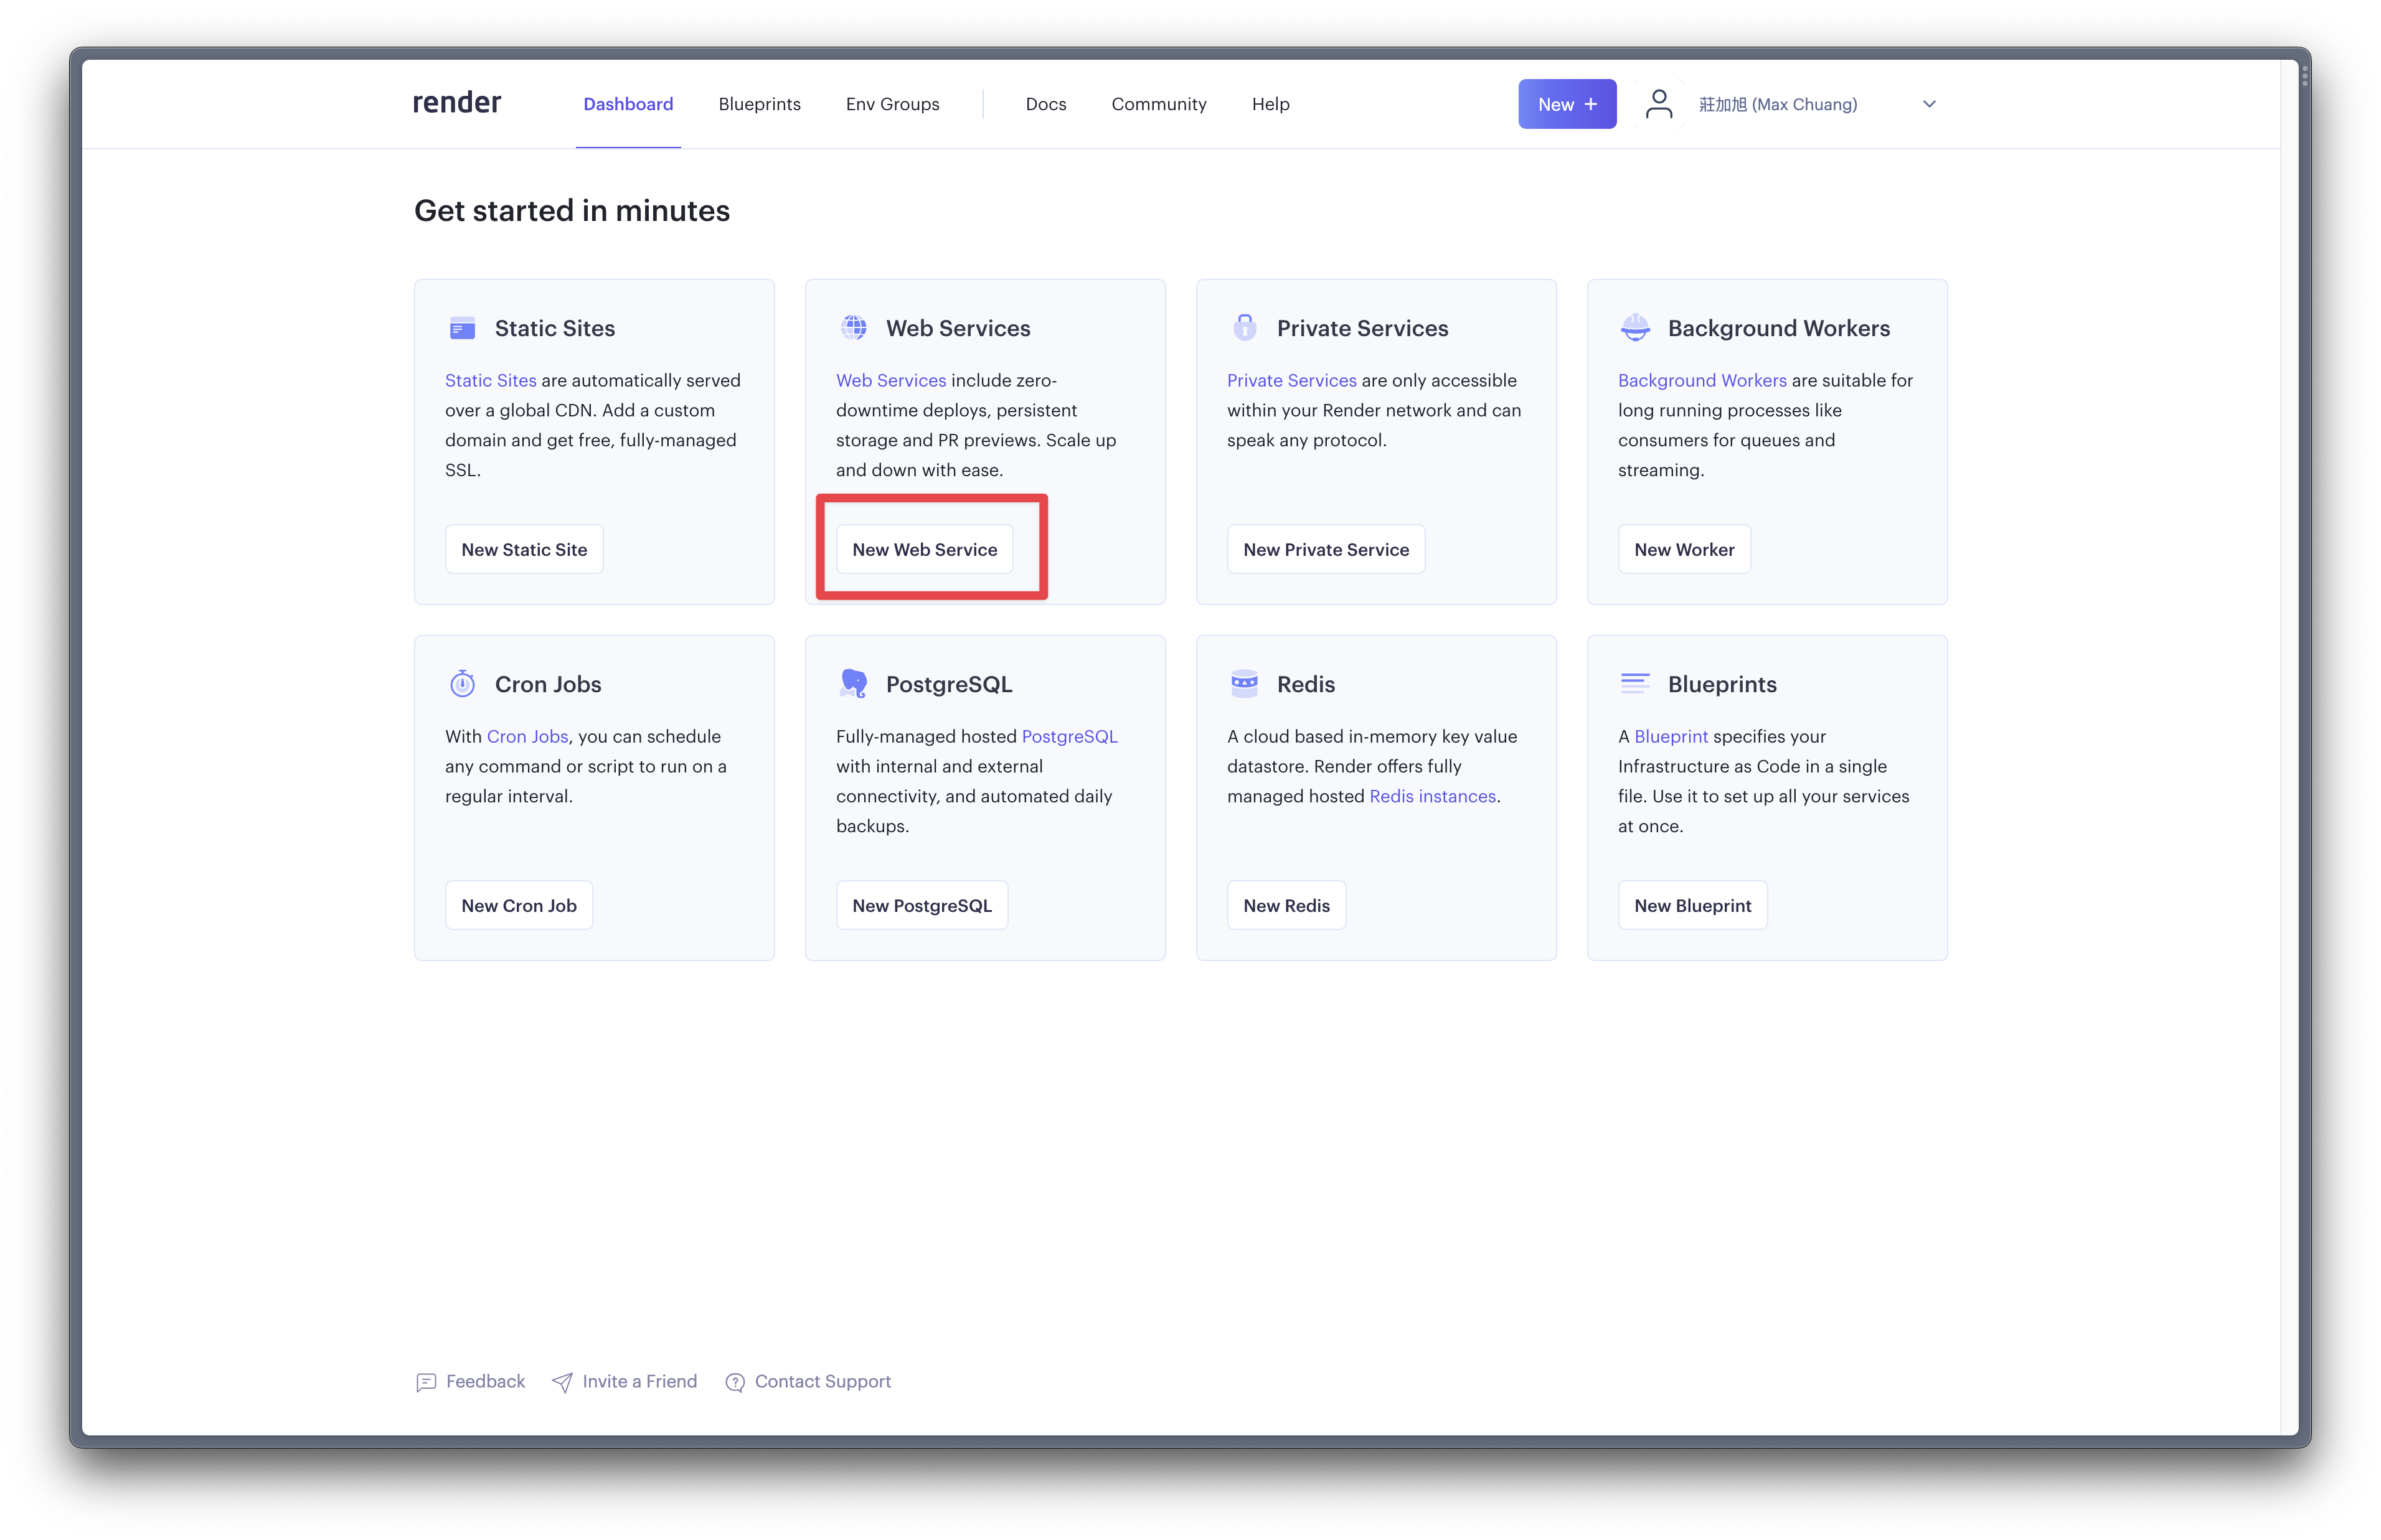The height and width of the screenshot is (1540, 2381).
Task: Click the user account avatar icon
Action: tap(1659, 104)
